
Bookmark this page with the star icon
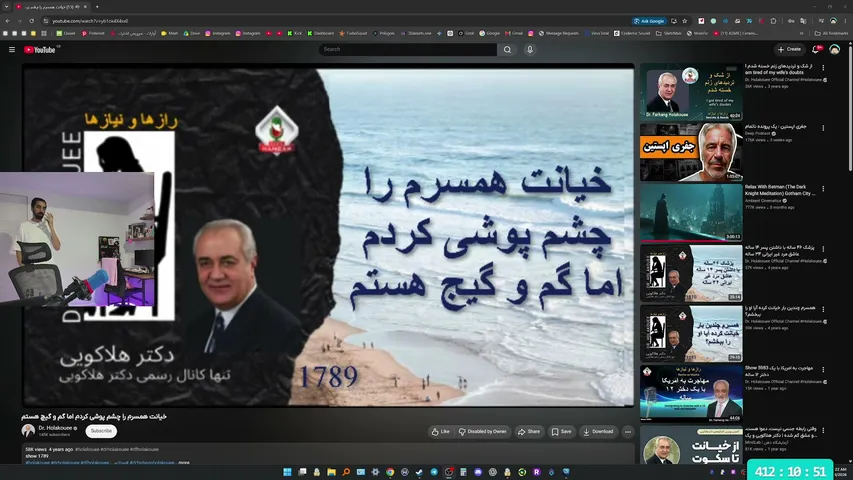click(x=685, y=21)
